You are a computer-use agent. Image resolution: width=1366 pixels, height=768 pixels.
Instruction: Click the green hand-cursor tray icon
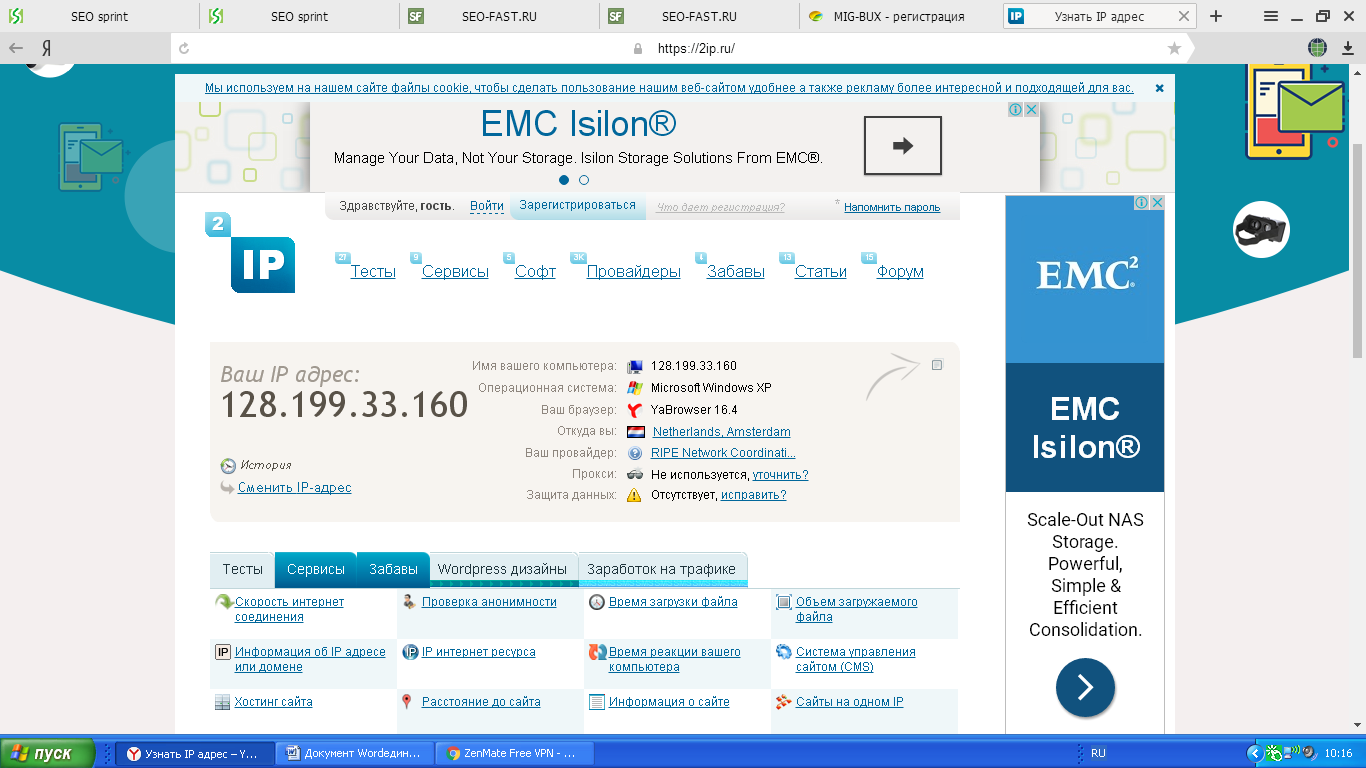(1273, 753)
